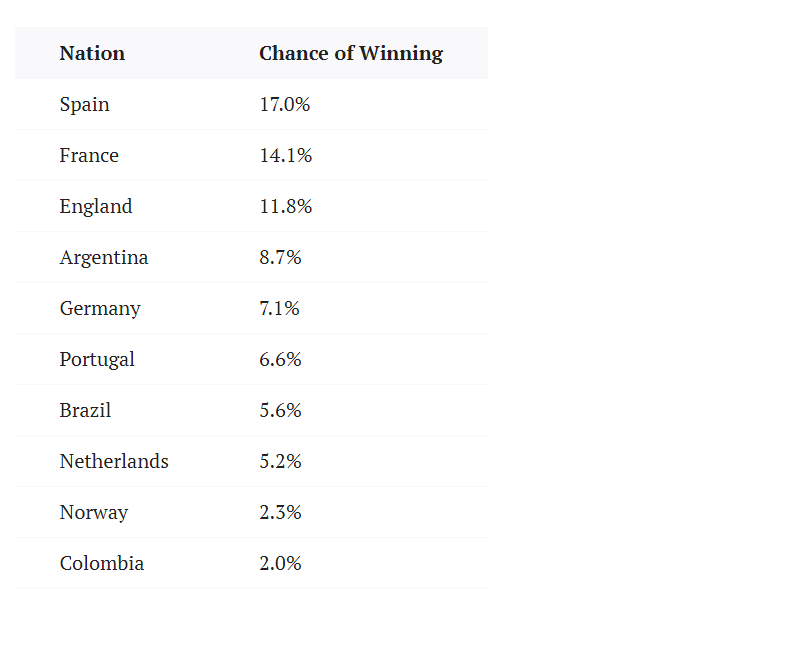Viewport: 796px width, 660px height.
Task: Select the Argentina cell
Action: 104,257
